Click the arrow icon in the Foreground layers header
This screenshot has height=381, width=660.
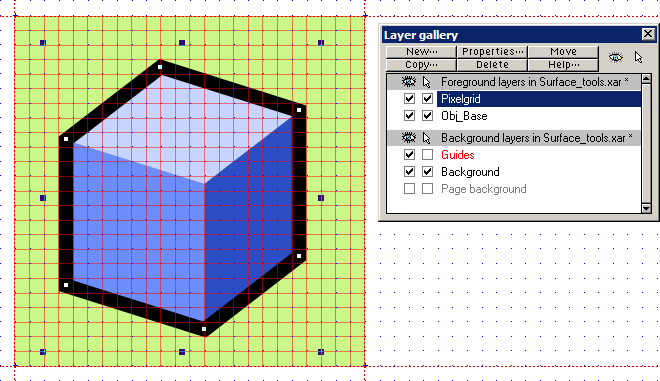pos(427,82)
